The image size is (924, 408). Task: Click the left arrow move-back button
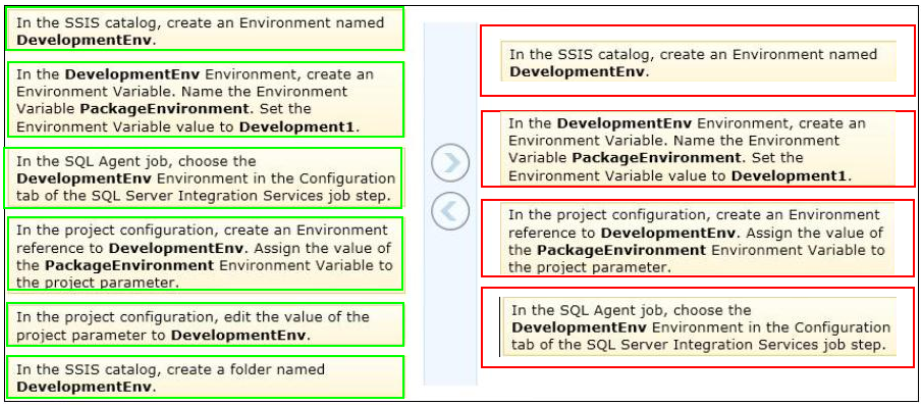pyautogui.click(x=450, y=210)
